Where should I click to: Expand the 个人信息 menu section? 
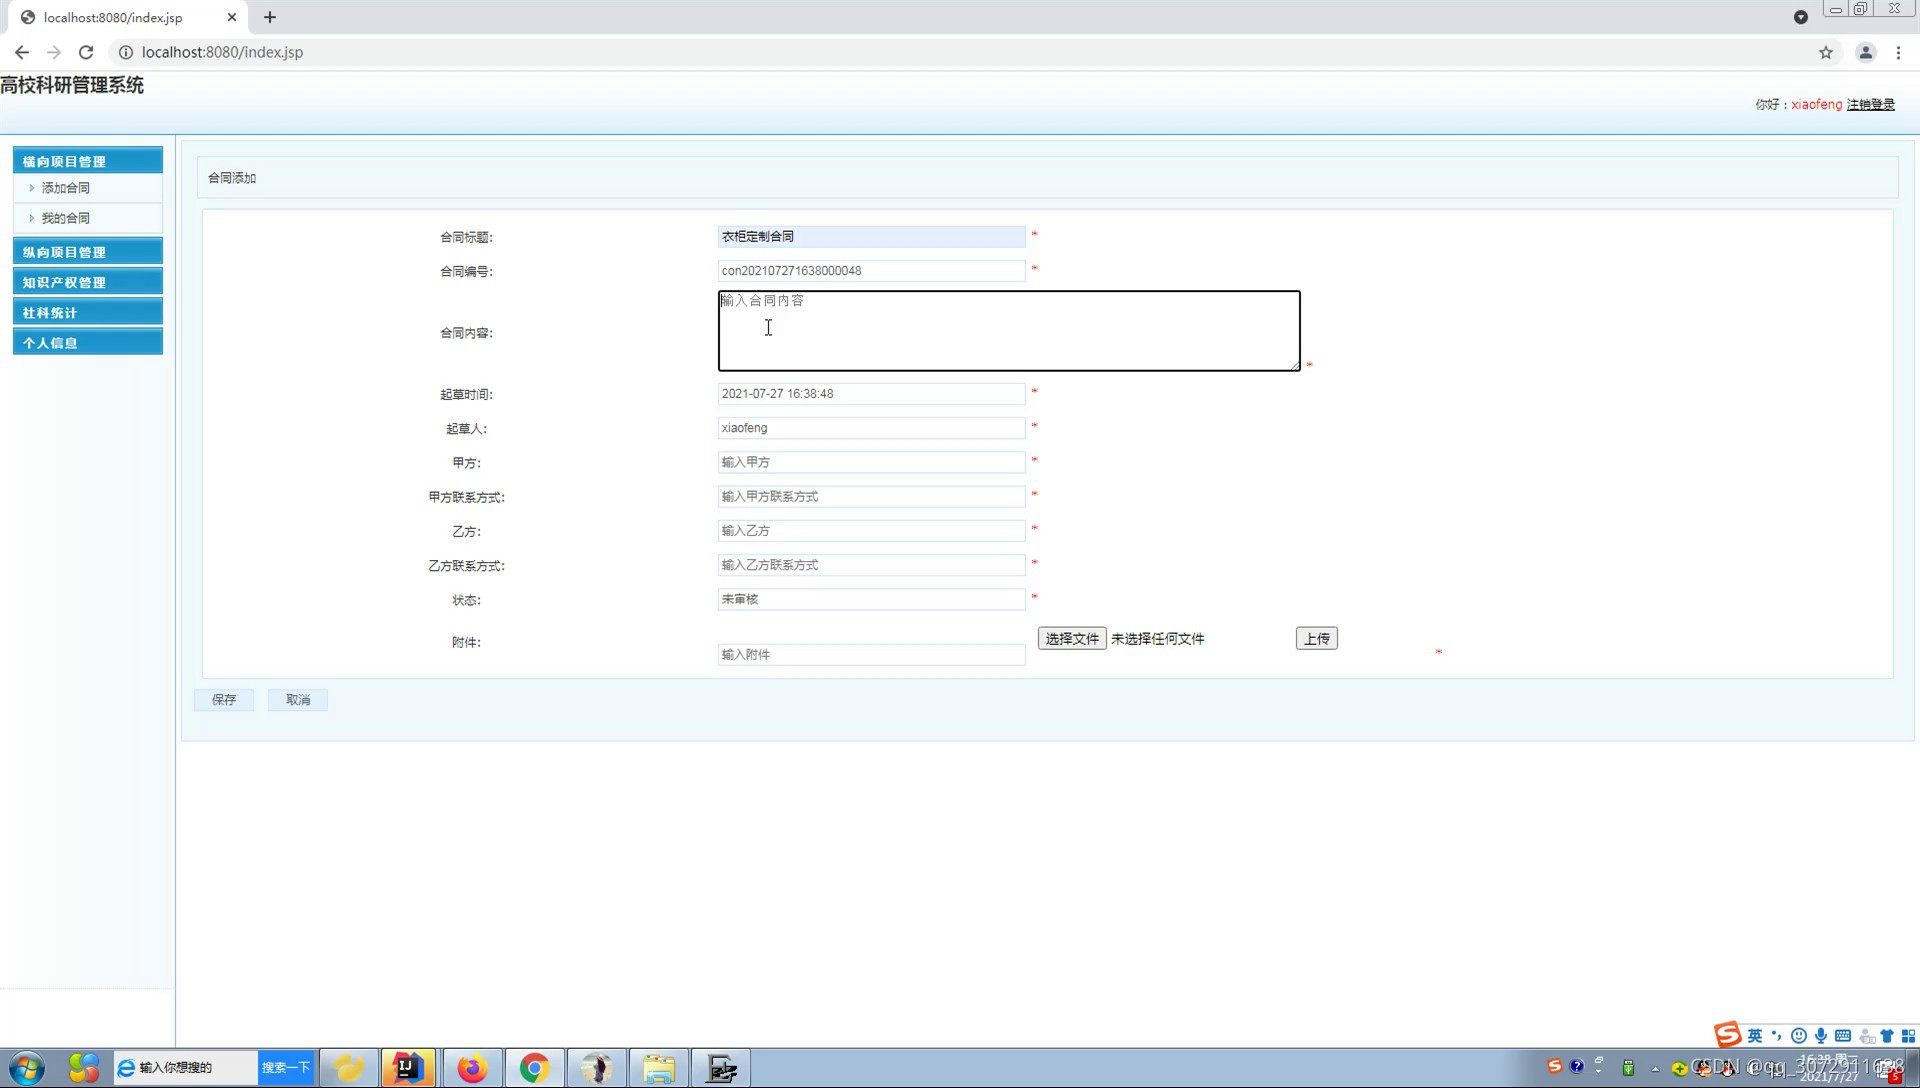click(88, 342)
